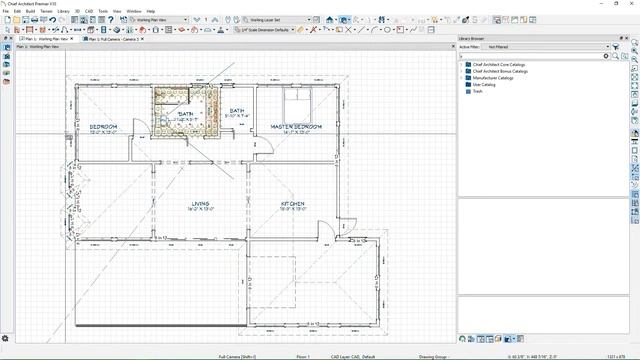640x360 pixels.
Task: Click the library filter funnel icon
Action: [616, 47]
